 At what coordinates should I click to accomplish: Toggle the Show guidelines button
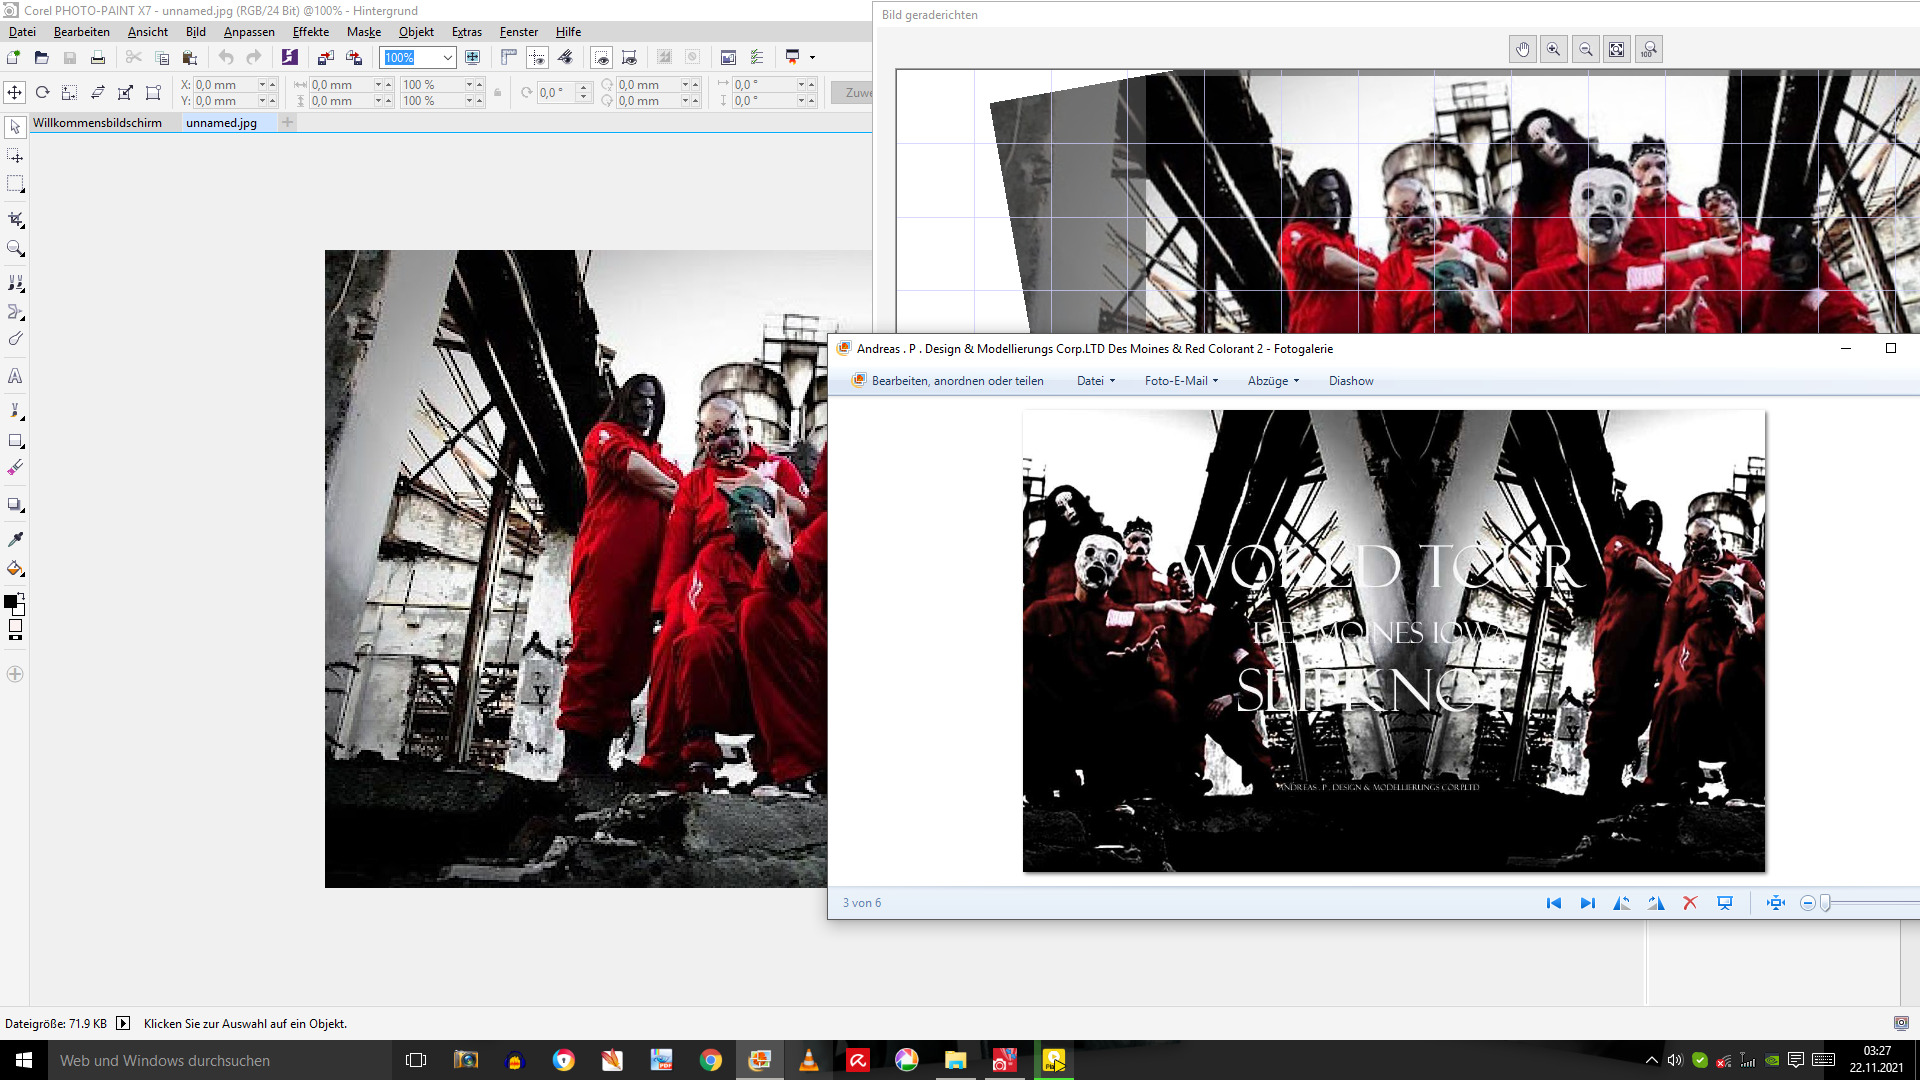(x=537, y=57)
